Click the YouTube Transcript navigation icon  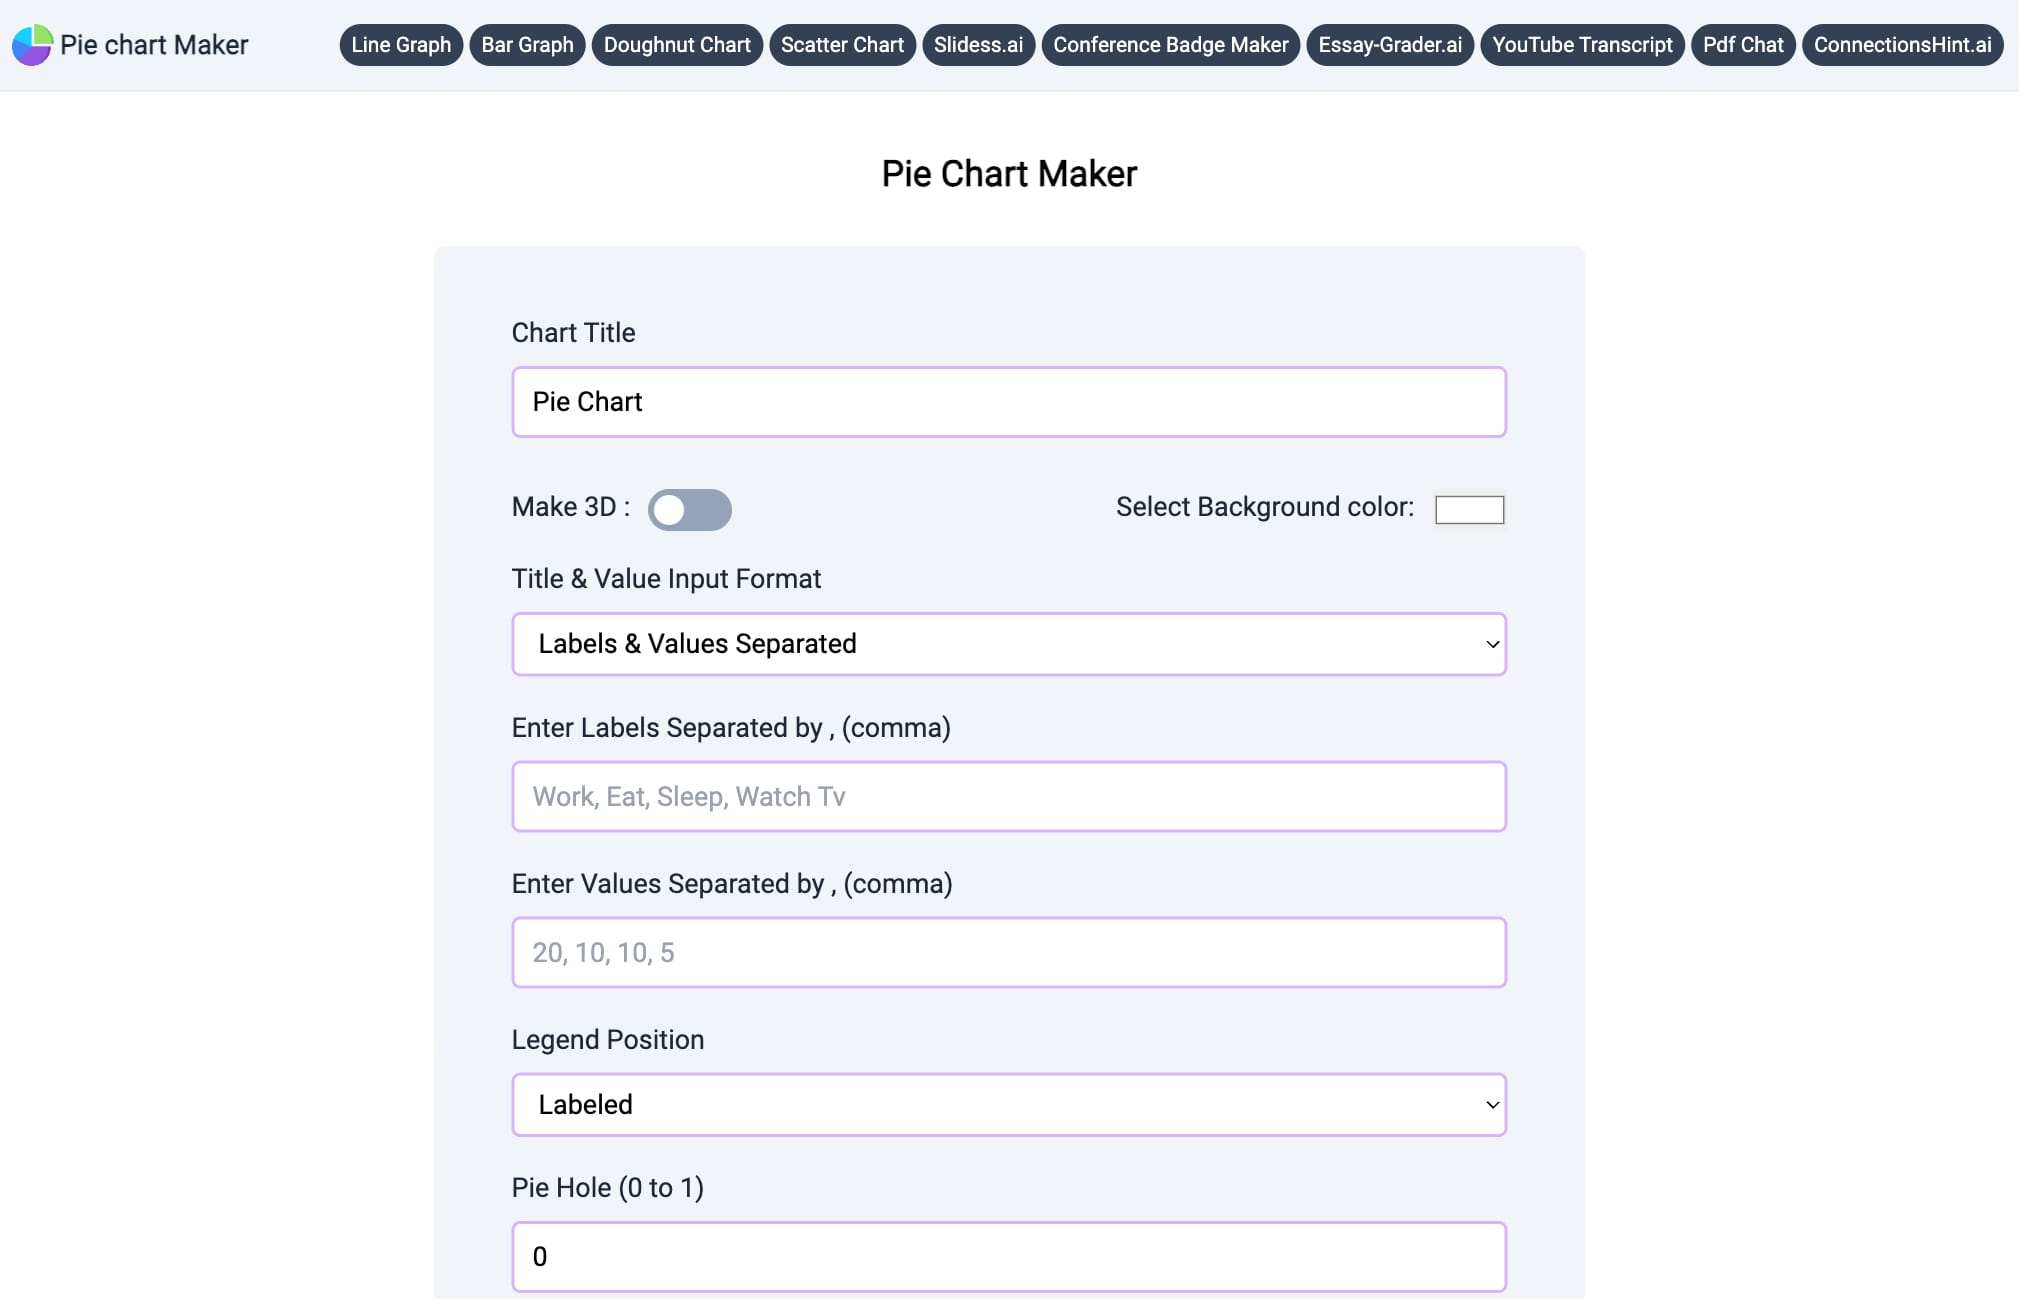click(x=1583, y=44)
